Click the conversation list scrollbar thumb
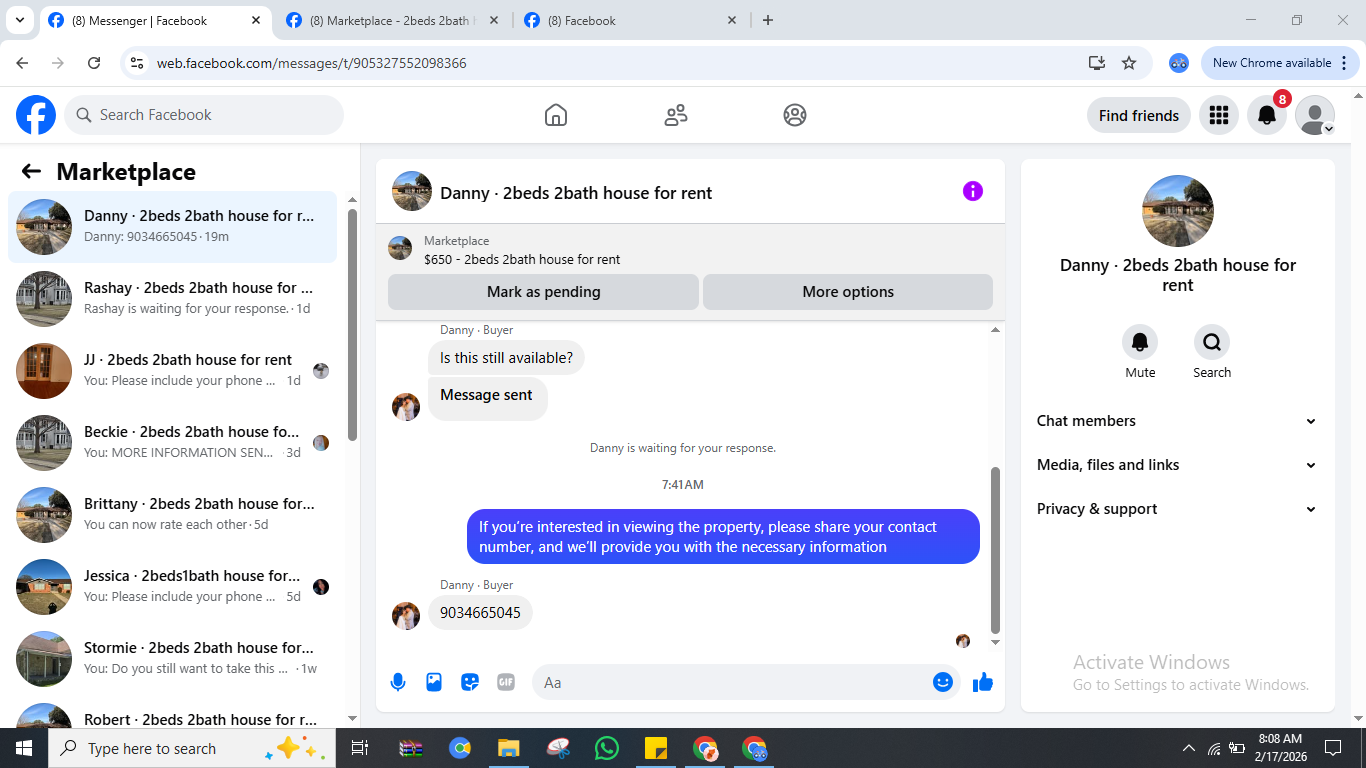The height and width of the screenshot is (768, 1366). 352,324
